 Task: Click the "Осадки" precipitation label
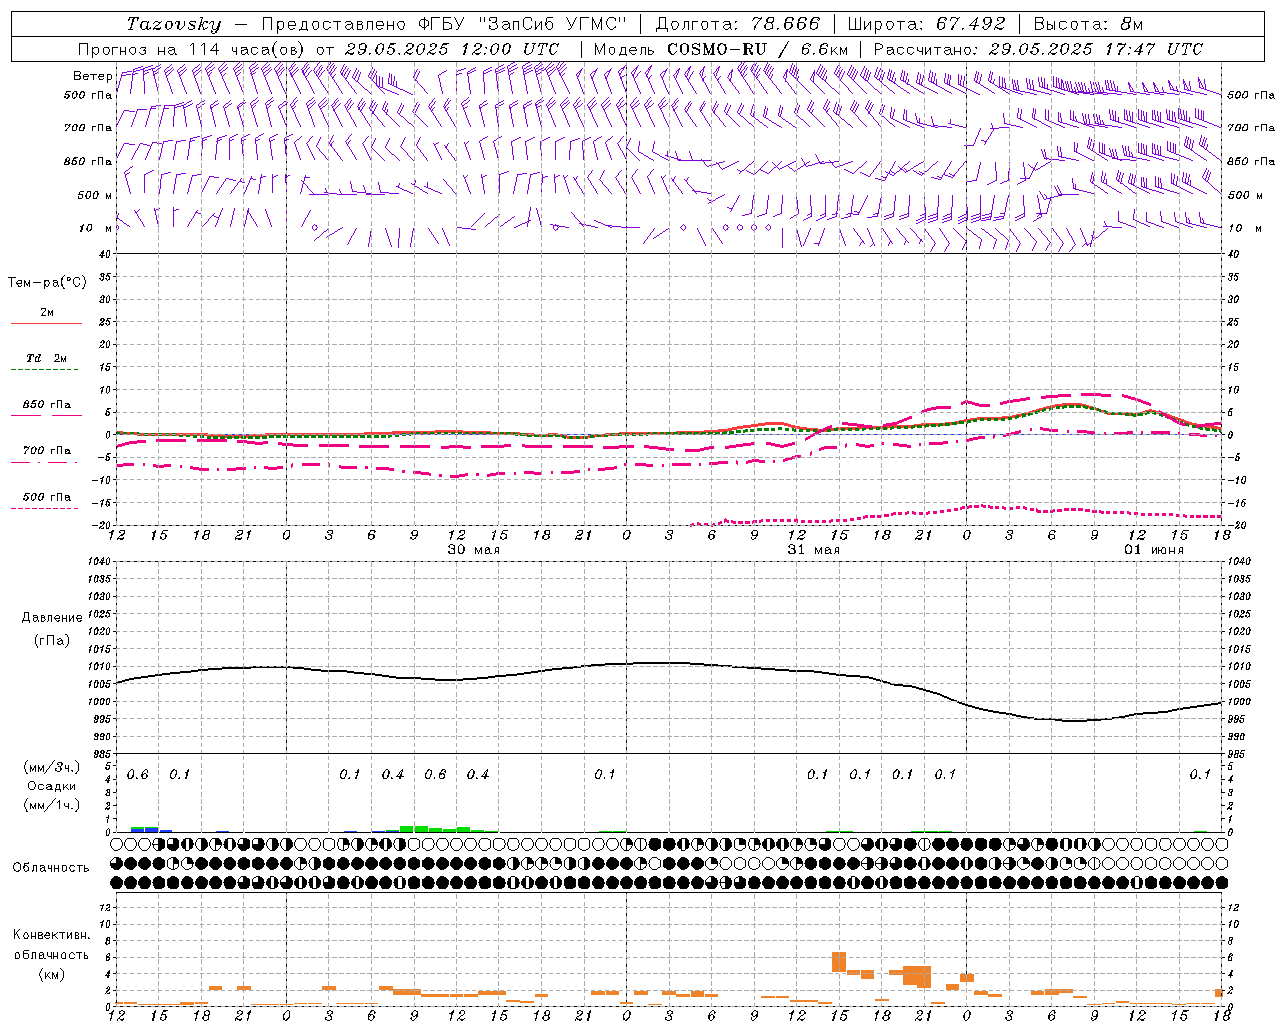[52, 786]
